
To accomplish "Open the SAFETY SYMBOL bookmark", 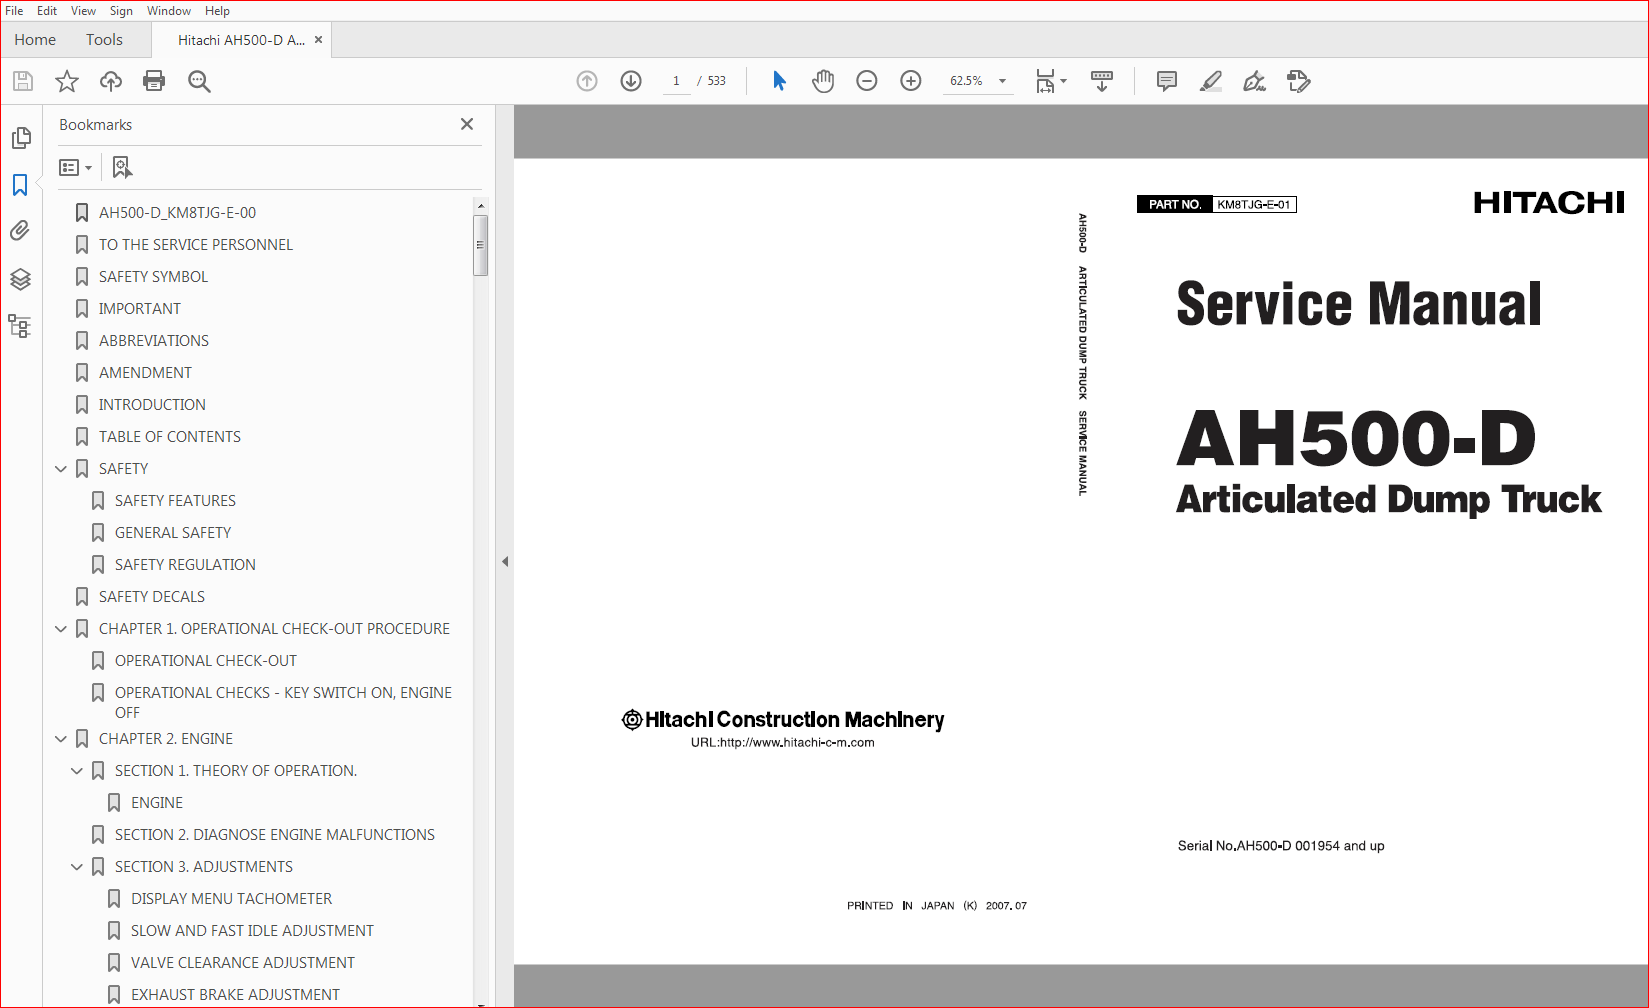I will coord(153,277).
